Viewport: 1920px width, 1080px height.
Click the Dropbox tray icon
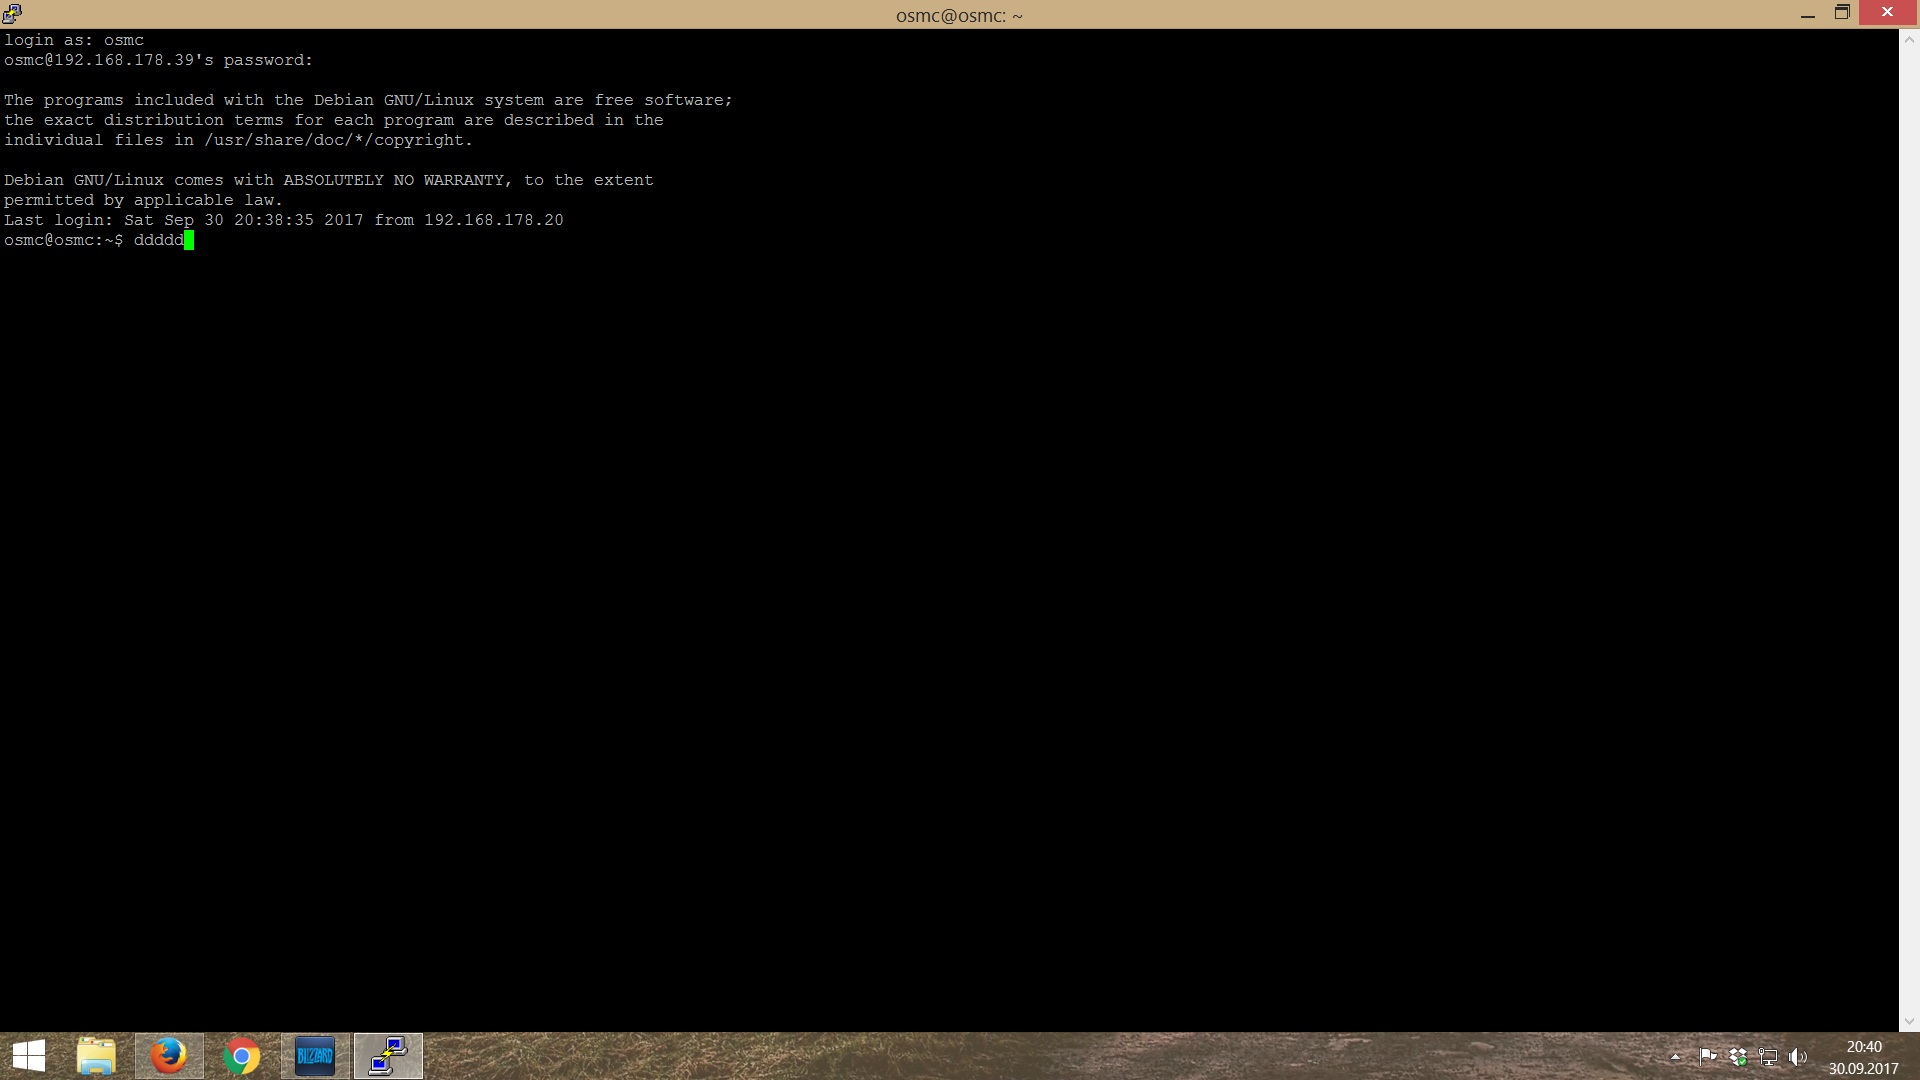[1738, 1056]
